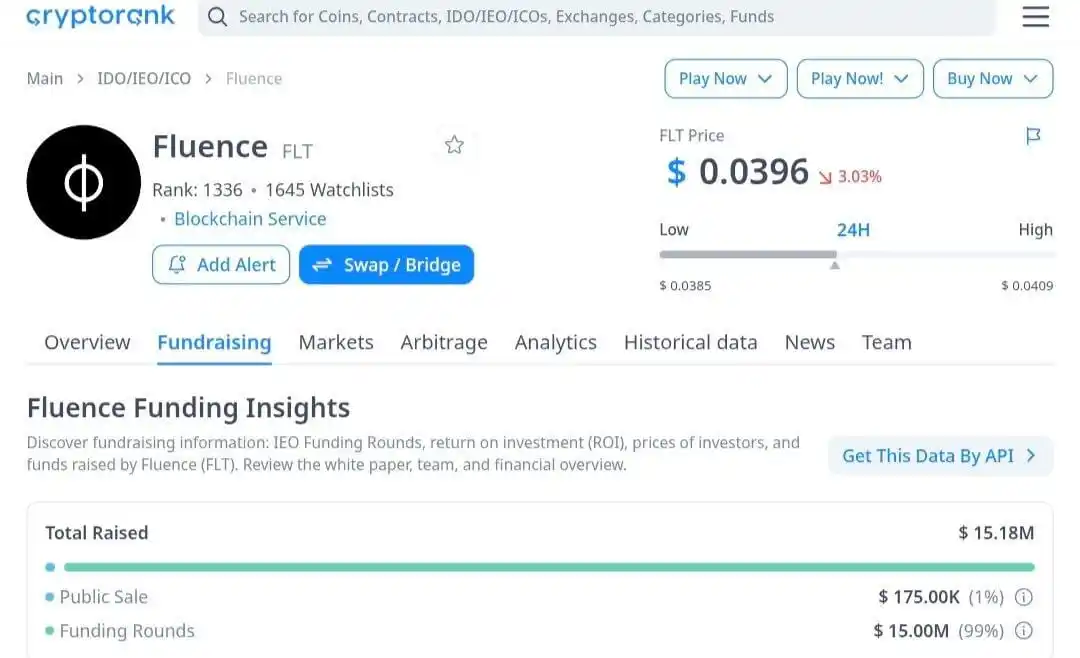Screen dimensions: 1080x658
Task: Switch to the Markets tab
Action: pos(335,342)
